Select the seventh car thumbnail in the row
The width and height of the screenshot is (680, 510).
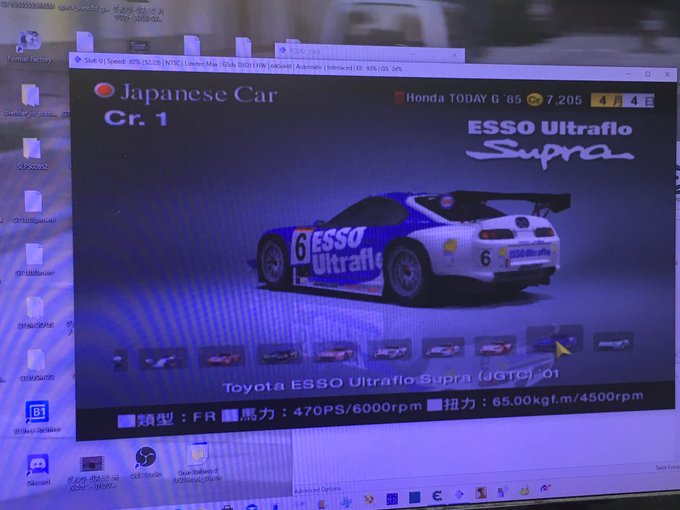point(443,348)
